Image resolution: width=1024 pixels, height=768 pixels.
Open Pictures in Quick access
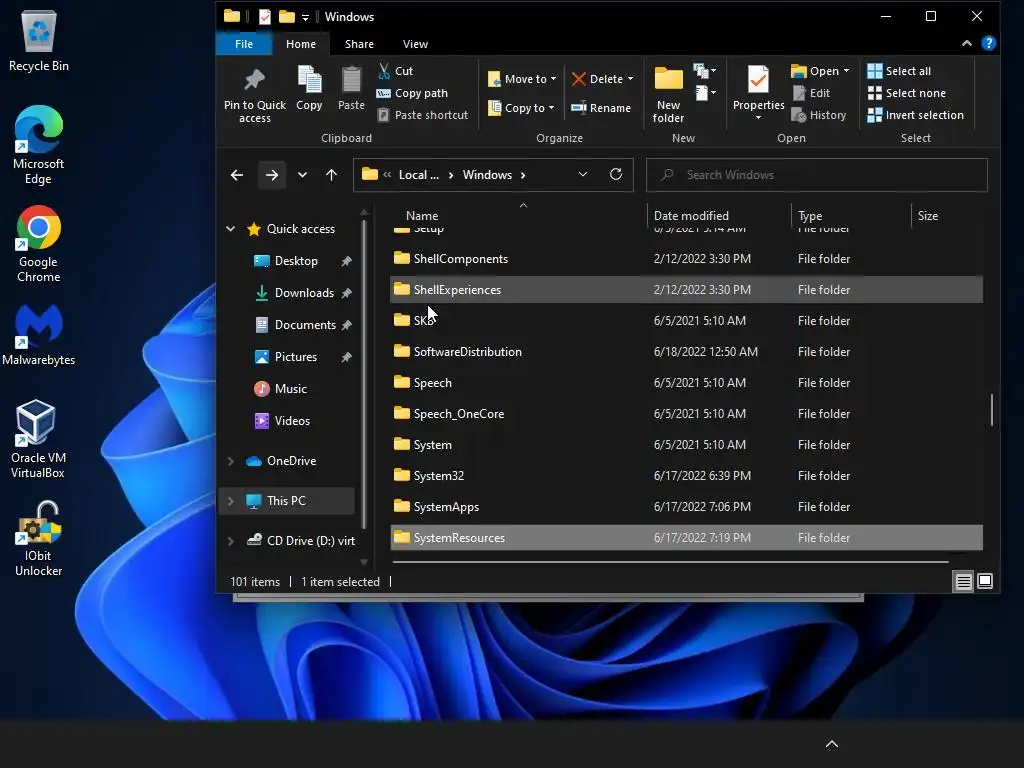[x=295, y=357]
